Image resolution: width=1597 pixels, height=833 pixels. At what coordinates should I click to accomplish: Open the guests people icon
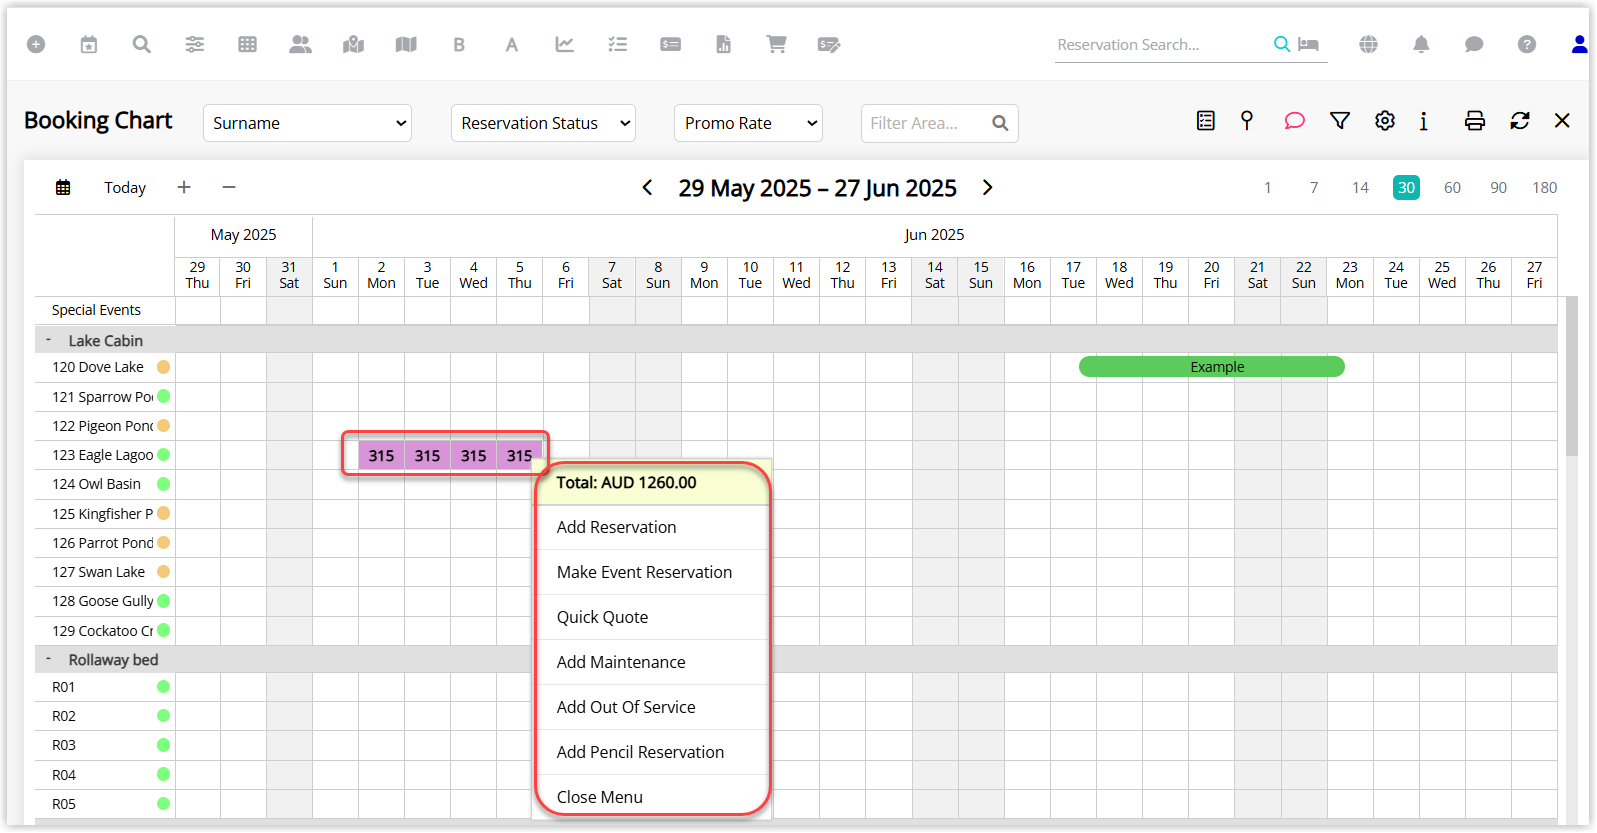[x=300, y=44]
